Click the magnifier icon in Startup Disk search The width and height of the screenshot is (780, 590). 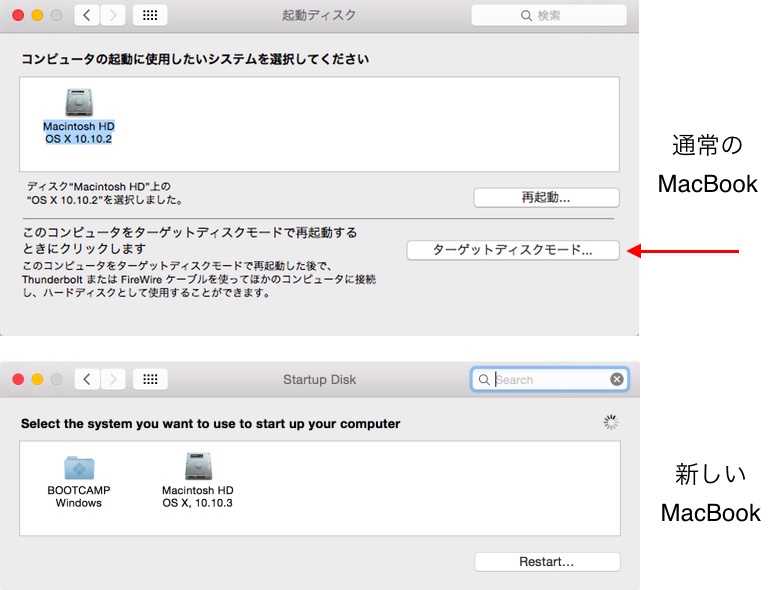[484, 380]
